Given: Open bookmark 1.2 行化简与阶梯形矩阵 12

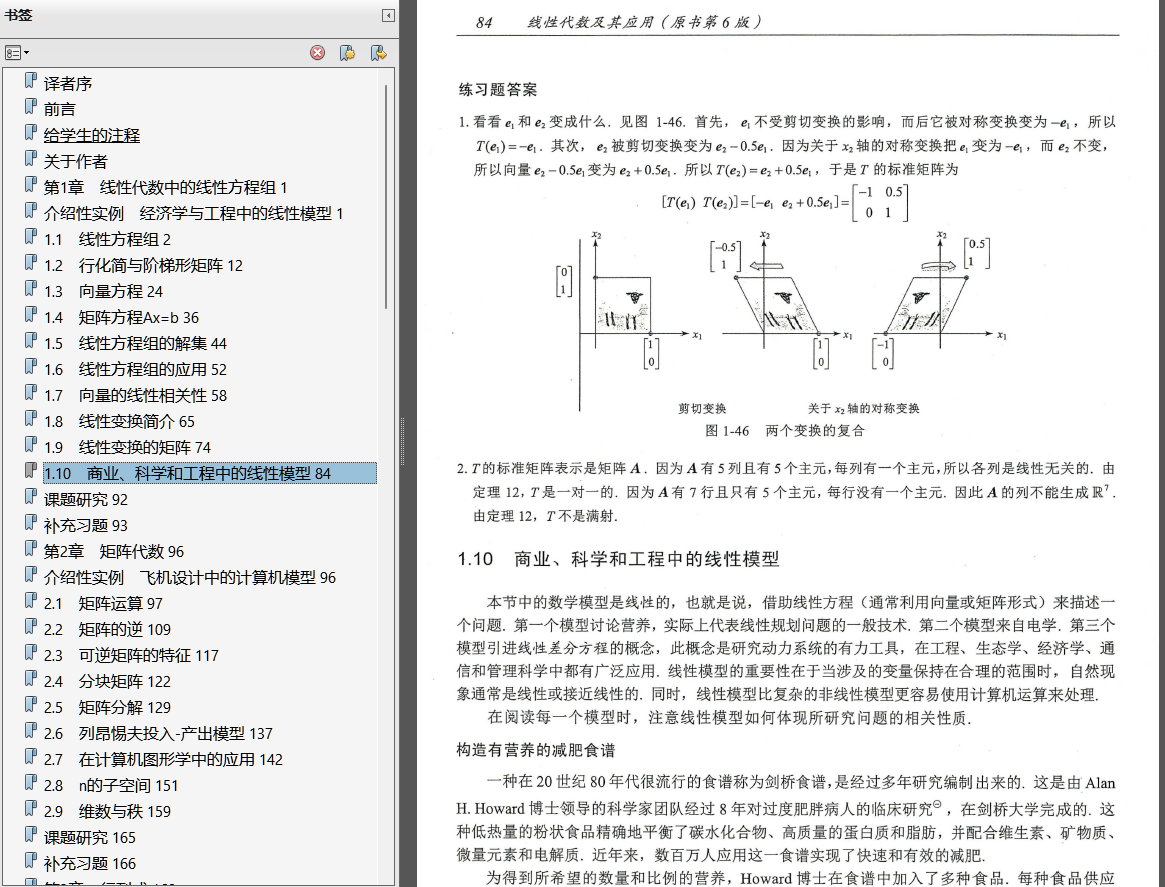Looking at the screenshot, I should 143,265.
